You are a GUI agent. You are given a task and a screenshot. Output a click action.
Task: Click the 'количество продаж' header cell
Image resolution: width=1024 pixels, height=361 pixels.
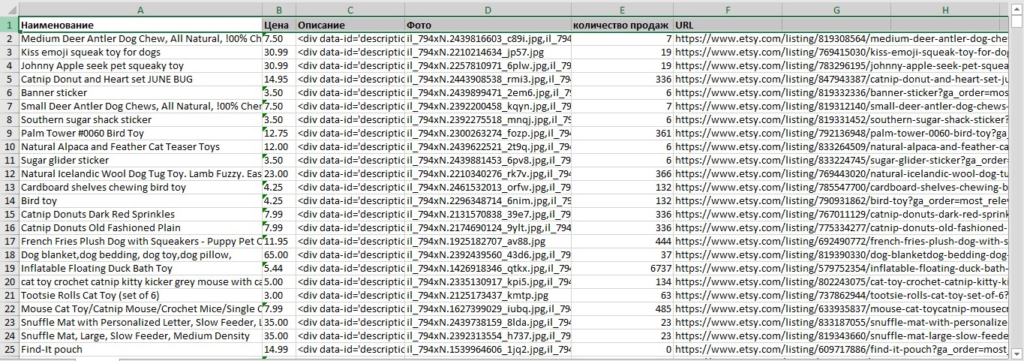click(x=622, y=25)
